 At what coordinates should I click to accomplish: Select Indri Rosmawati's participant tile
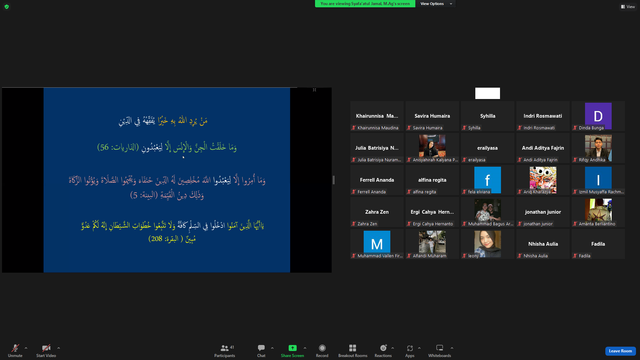543,116
